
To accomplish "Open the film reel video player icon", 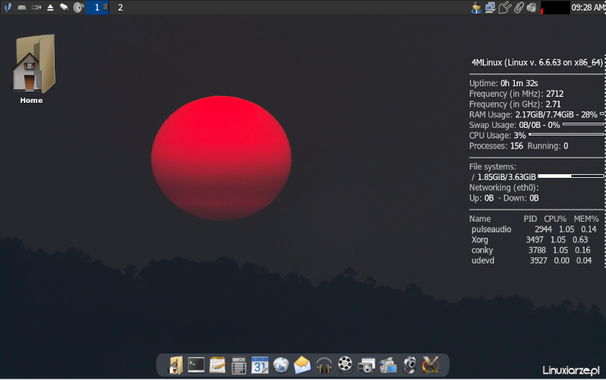I will point(345,364).
